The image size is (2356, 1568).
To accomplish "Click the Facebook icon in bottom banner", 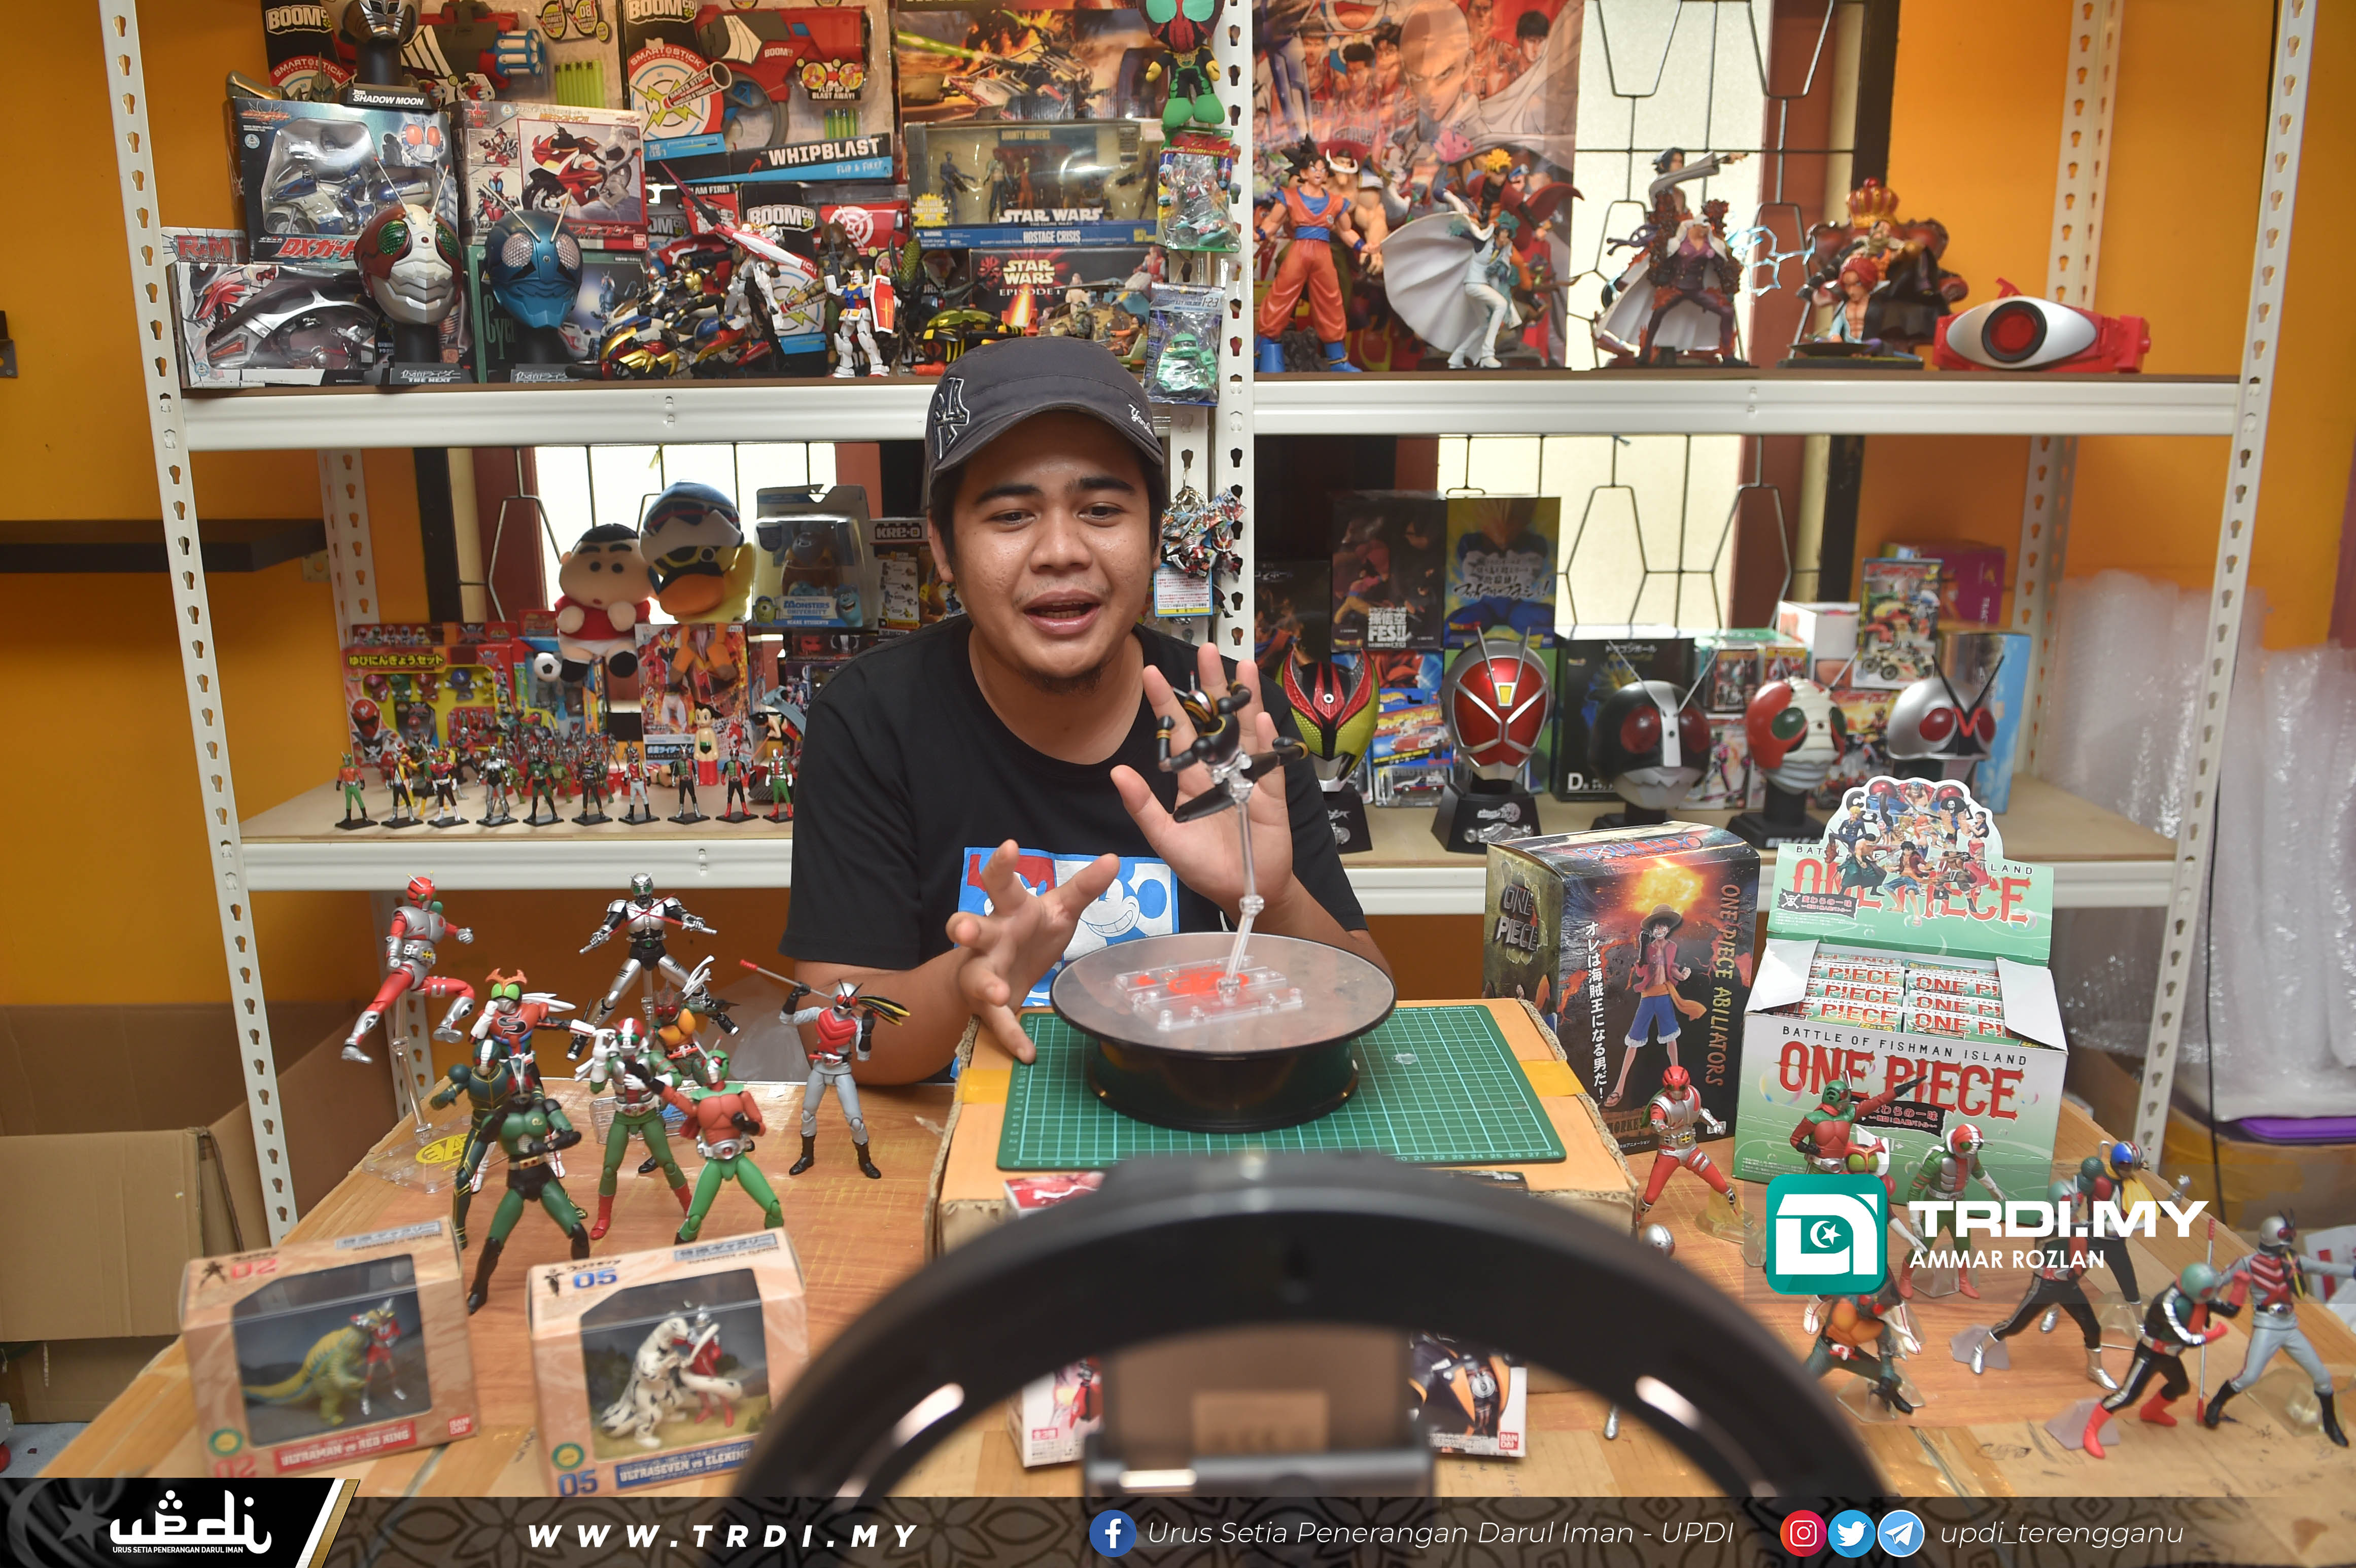I will (x=1112, y=1533).
